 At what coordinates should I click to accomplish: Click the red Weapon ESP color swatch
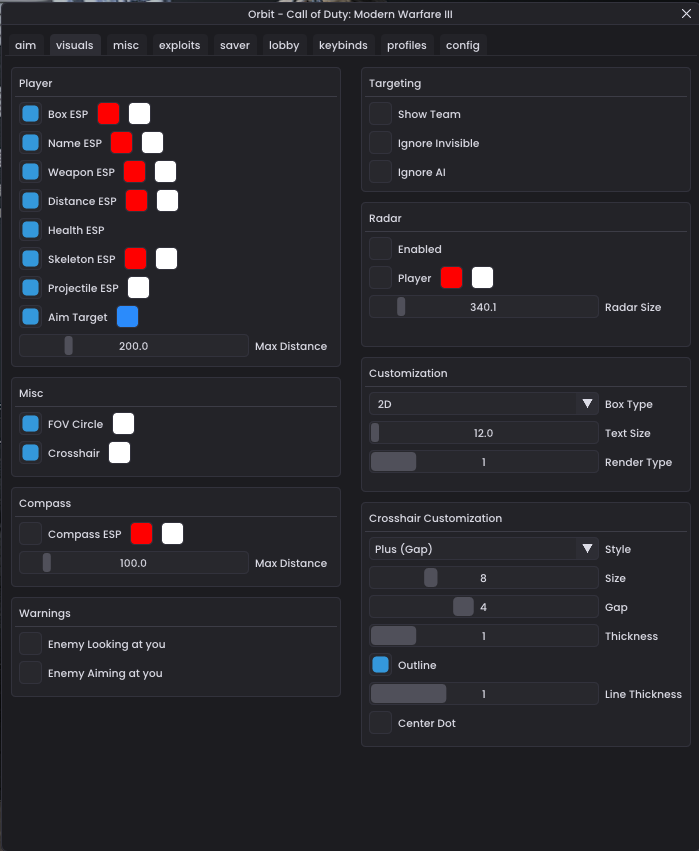pyautogui.click(x=135, y=172)
